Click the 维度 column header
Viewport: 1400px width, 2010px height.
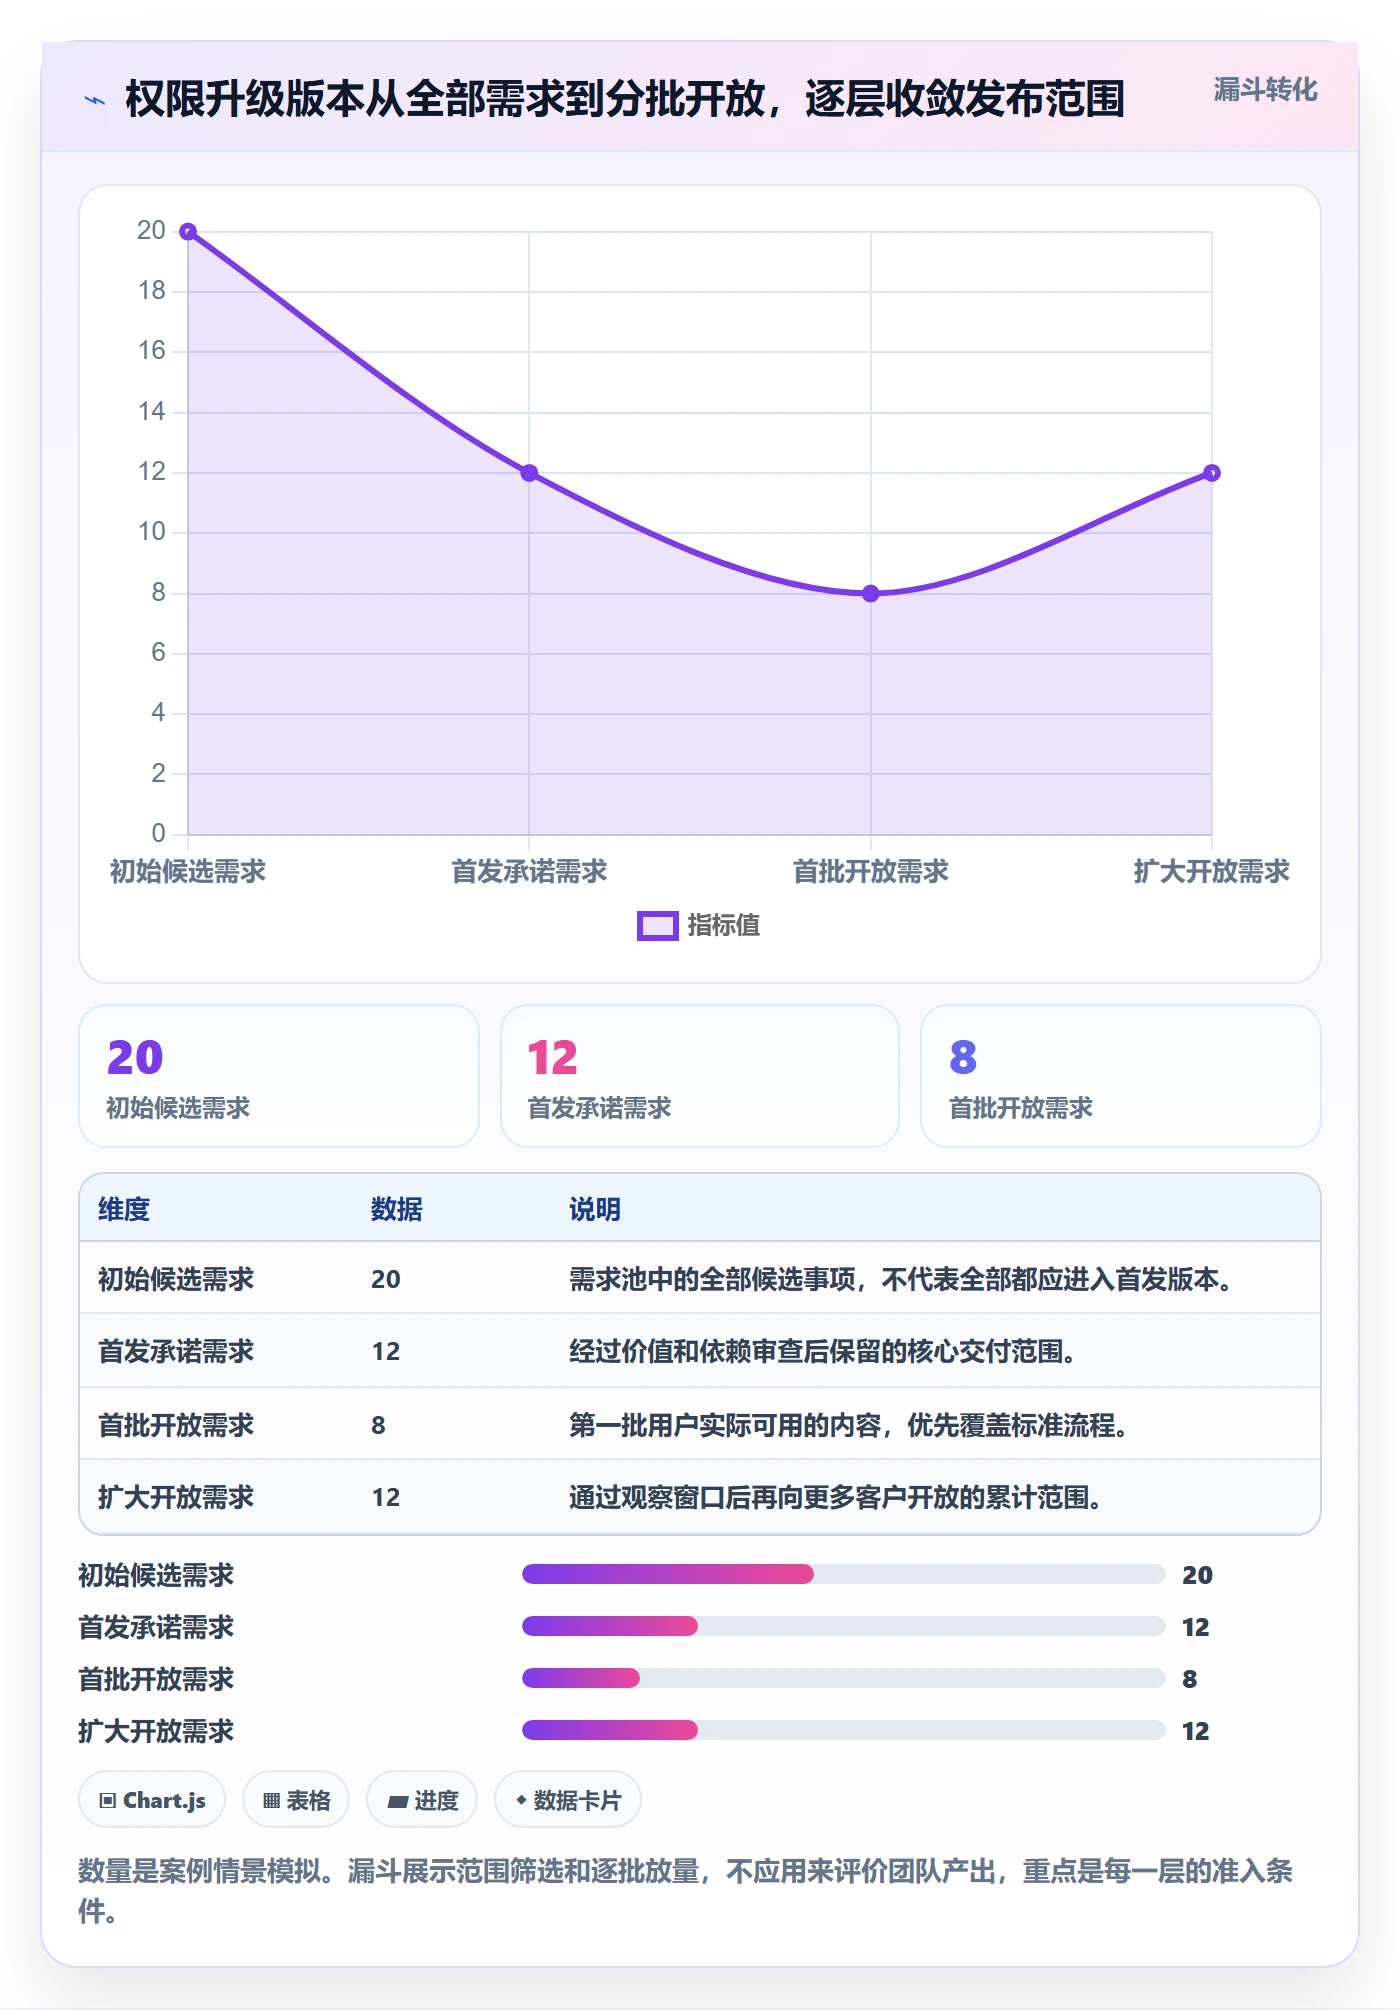pyautogui.click(x=124, y=1209)
